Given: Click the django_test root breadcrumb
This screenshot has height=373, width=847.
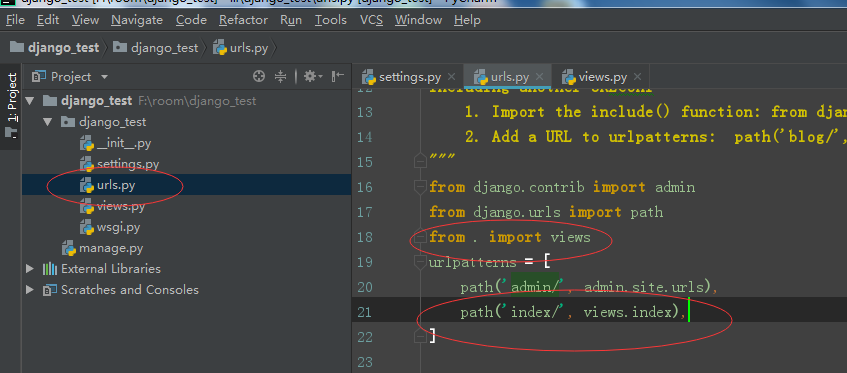Looking at the screenshot, I should [x=55, y=48].
